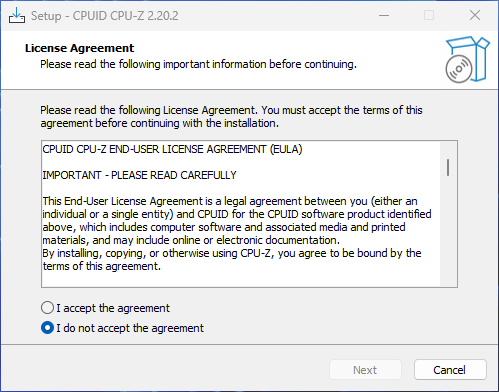Click the "You must accept the terms" instruction text
The width and height of the screenshot is (499, 392).
[342, 110]
